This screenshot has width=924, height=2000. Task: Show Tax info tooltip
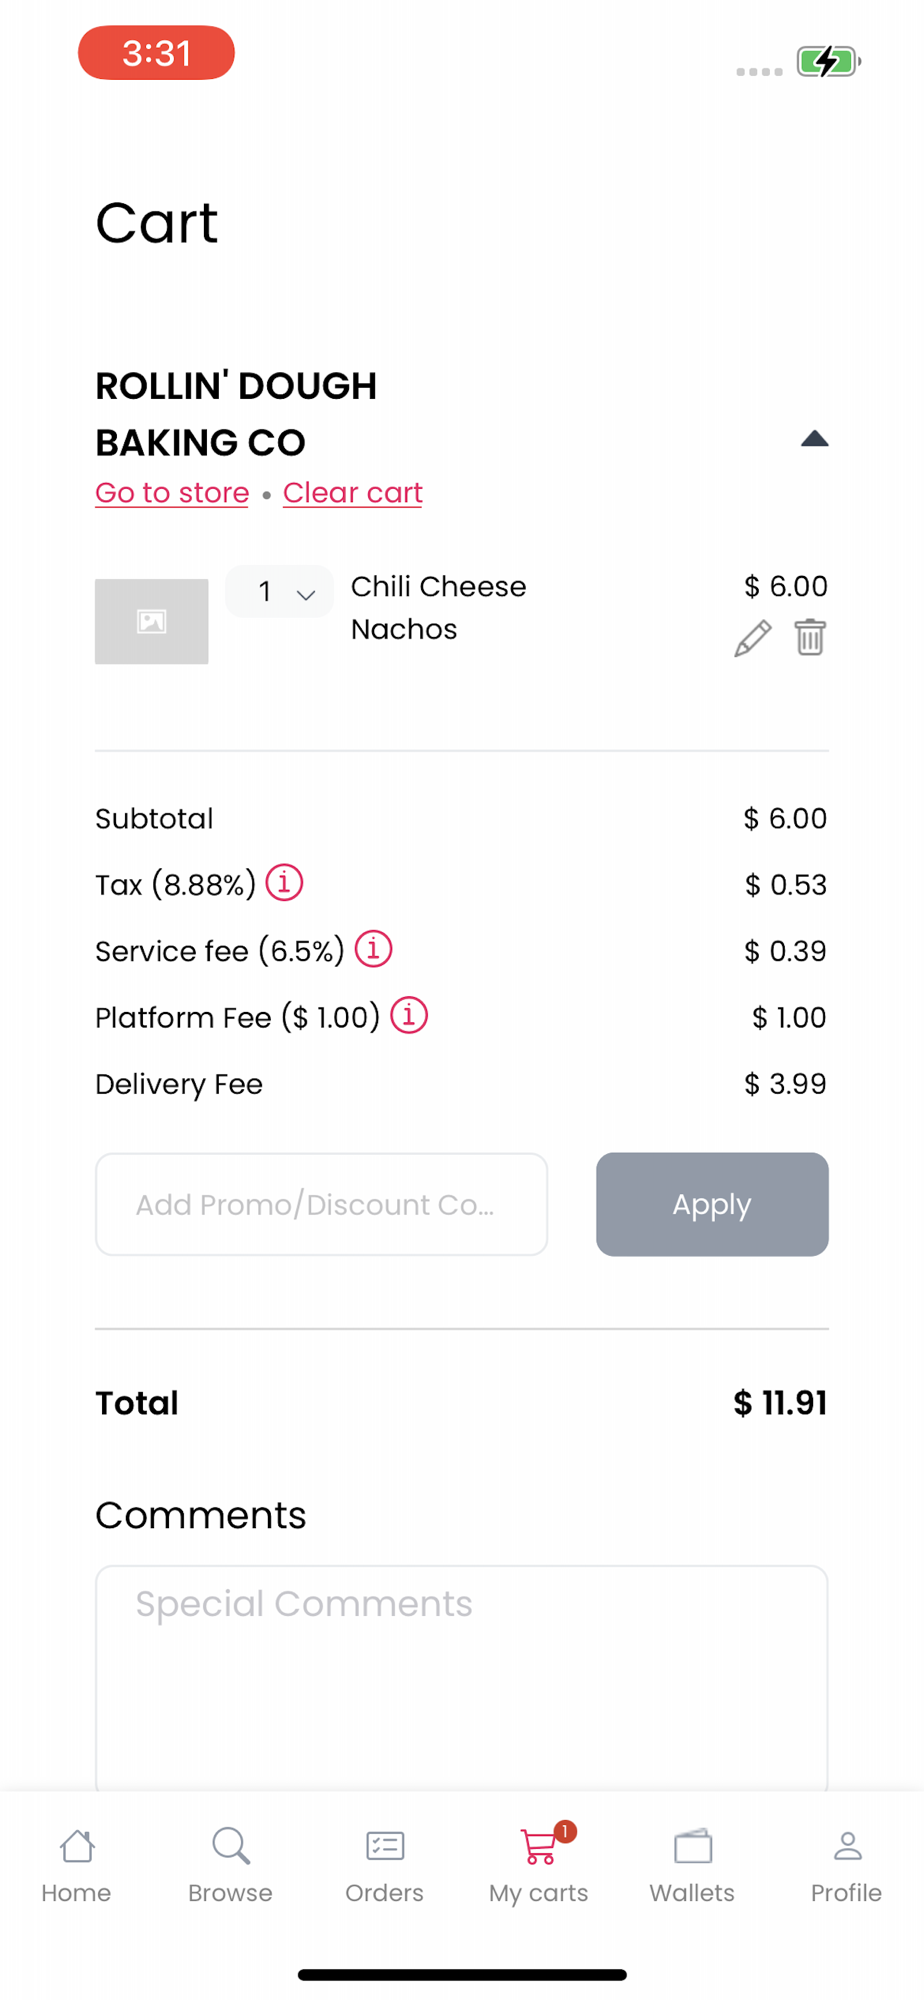pyautogui.click(x=284, y=883)
